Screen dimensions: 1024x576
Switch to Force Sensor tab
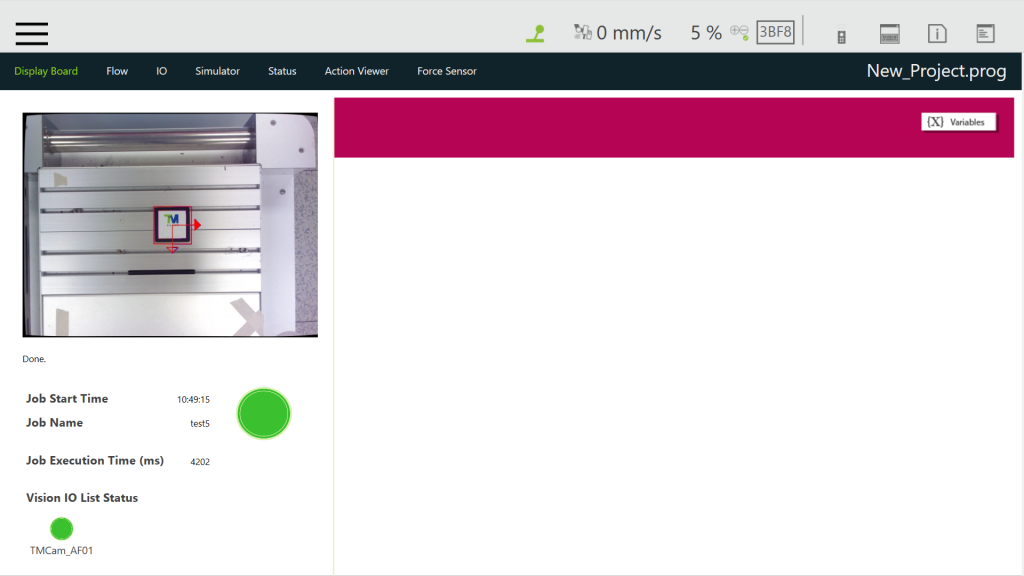pyautogui.click(x=446, y=71)
